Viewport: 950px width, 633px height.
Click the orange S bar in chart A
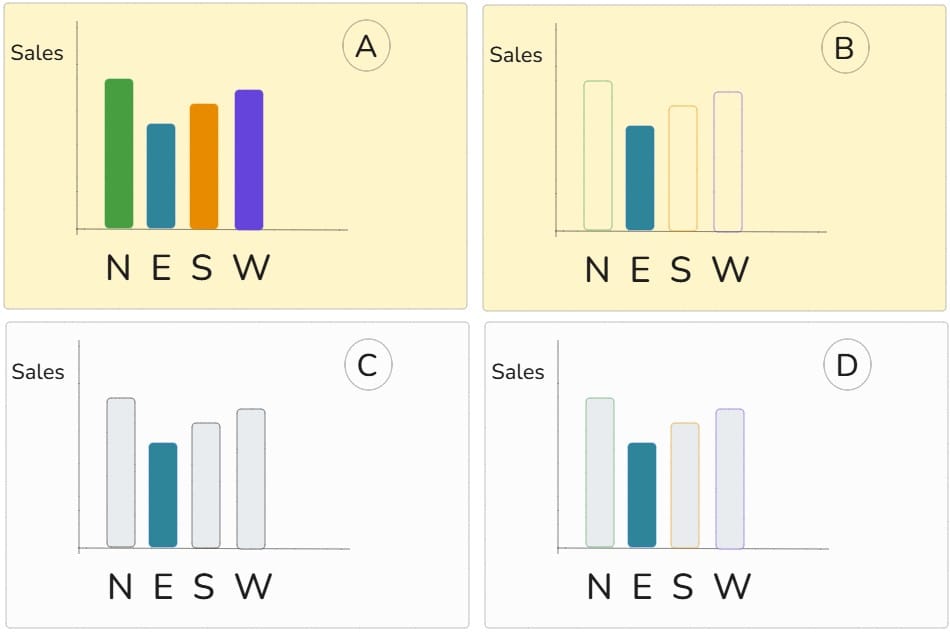204,166
